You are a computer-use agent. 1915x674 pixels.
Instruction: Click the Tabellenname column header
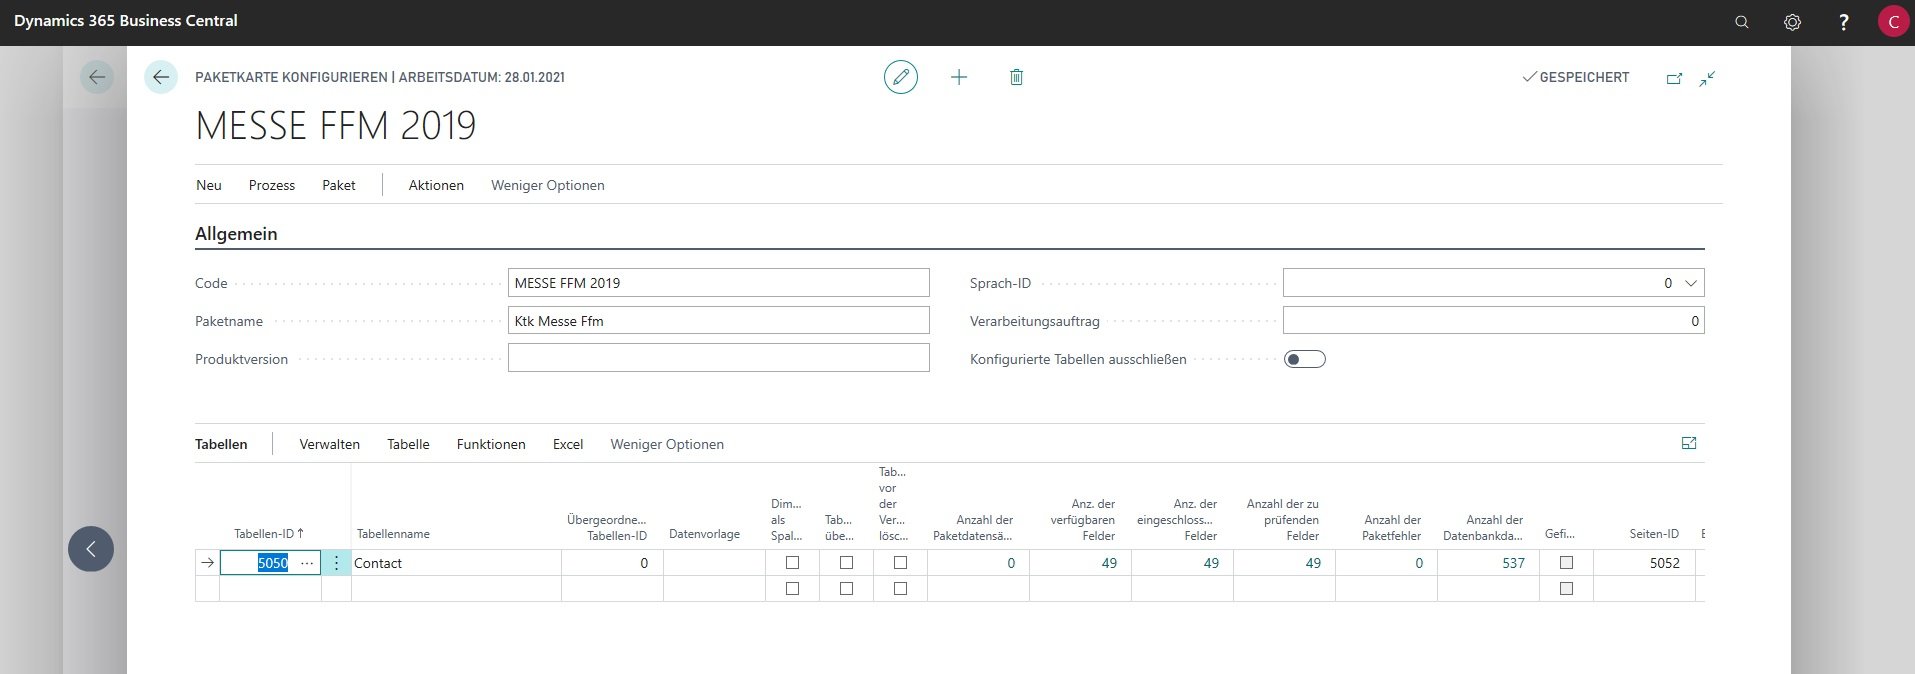click(393, 534)
